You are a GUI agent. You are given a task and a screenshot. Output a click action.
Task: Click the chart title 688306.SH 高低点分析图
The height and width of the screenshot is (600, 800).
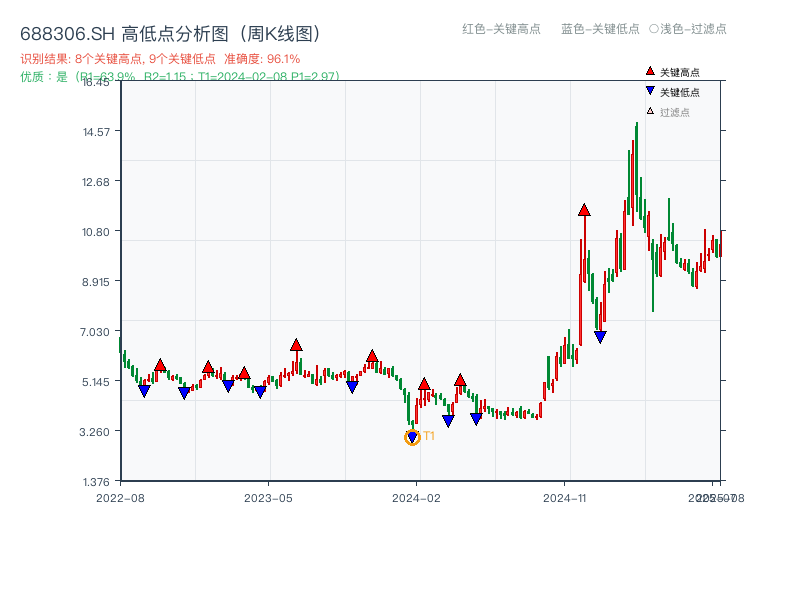170,31
